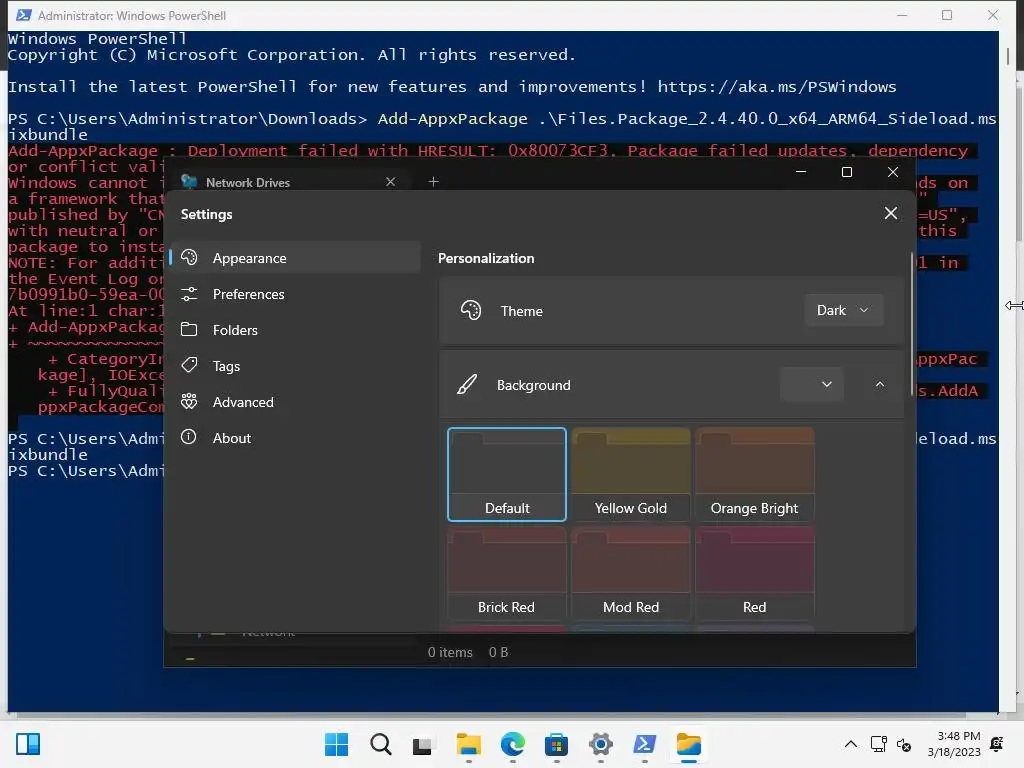Click the Appearance palette icon in sidebar

pos(189,257)
